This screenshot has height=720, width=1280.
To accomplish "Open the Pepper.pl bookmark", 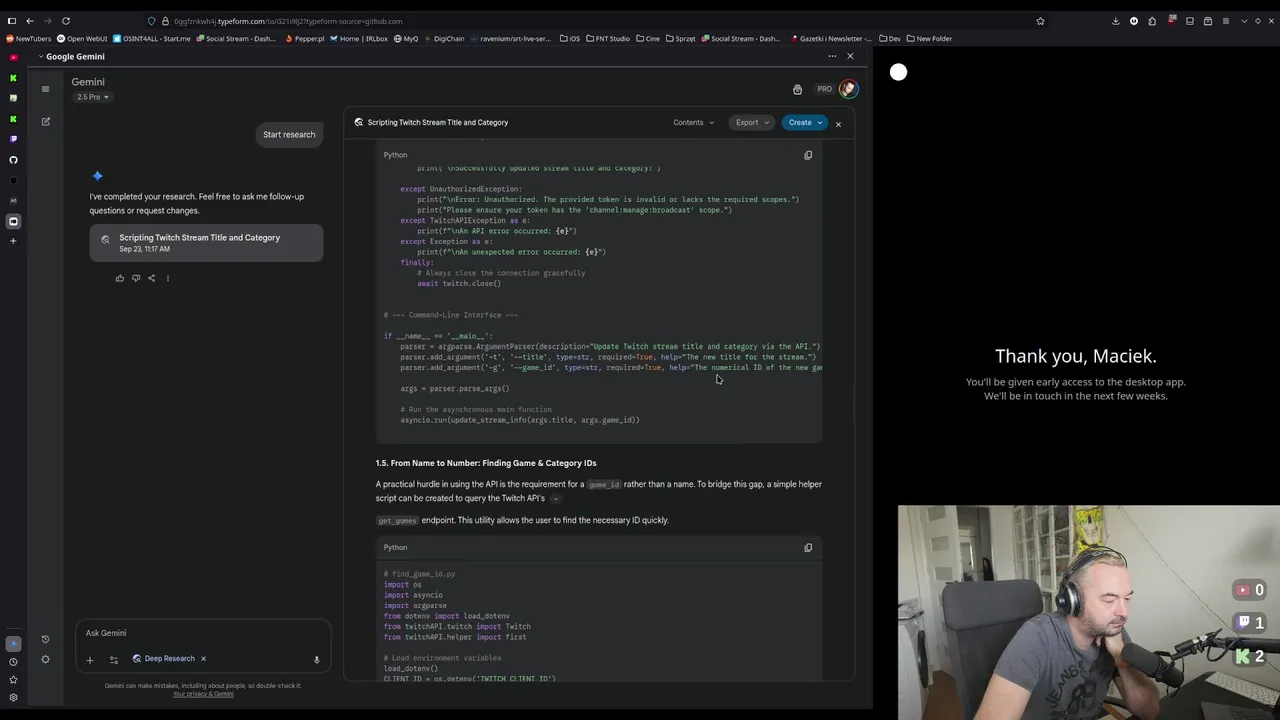I will point(304,39).
